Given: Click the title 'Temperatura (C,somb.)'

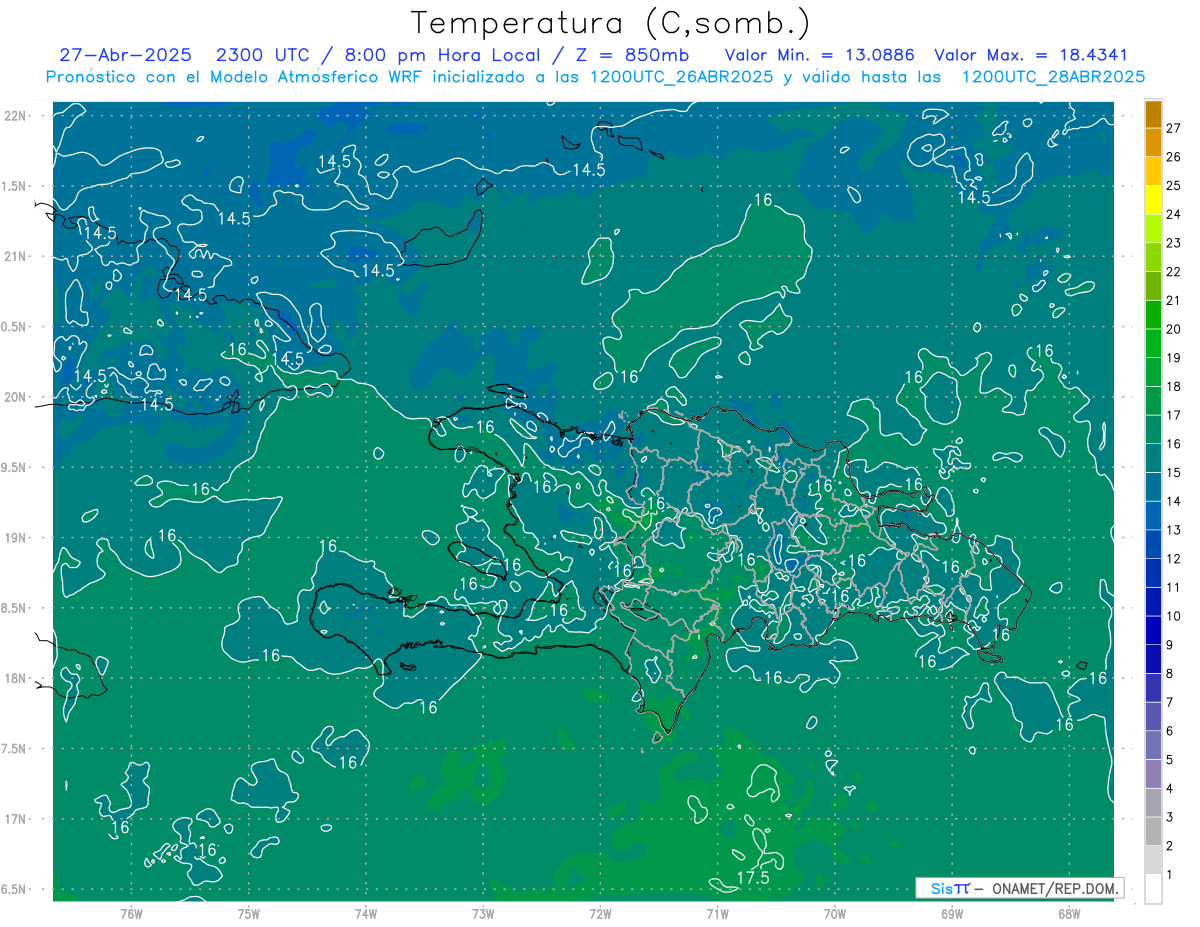Looking at the screenshot, I should coord(610,23).
